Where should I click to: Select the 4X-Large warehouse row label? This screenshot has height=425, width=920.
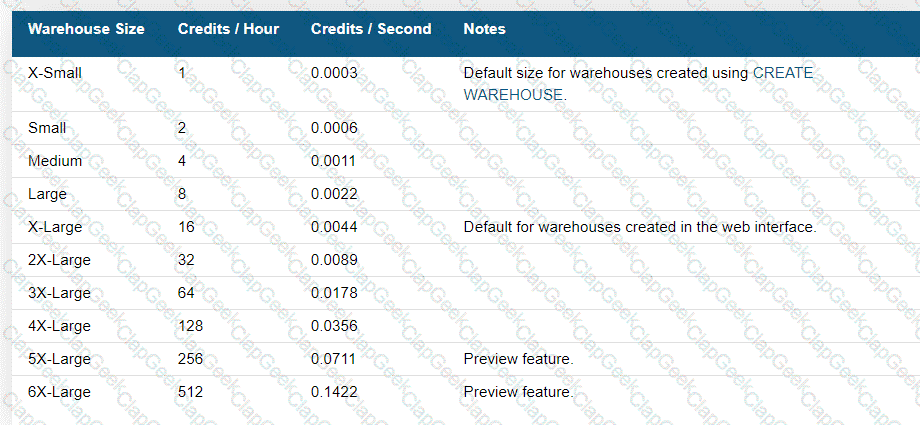click(x=59, y=326)
